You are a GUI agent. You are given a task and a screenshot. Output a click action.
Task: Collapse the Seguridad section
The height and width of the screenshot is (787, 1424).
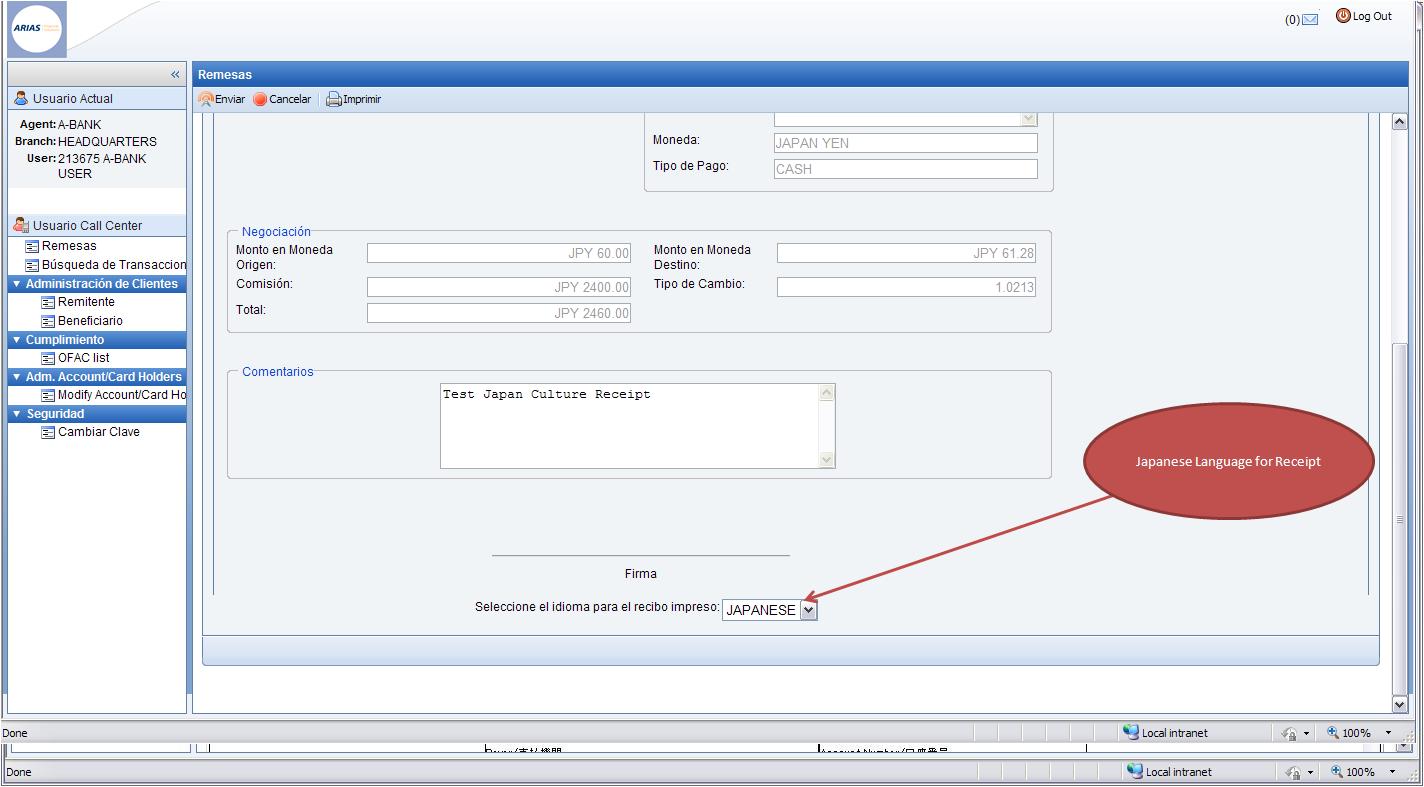coord(16,414)
